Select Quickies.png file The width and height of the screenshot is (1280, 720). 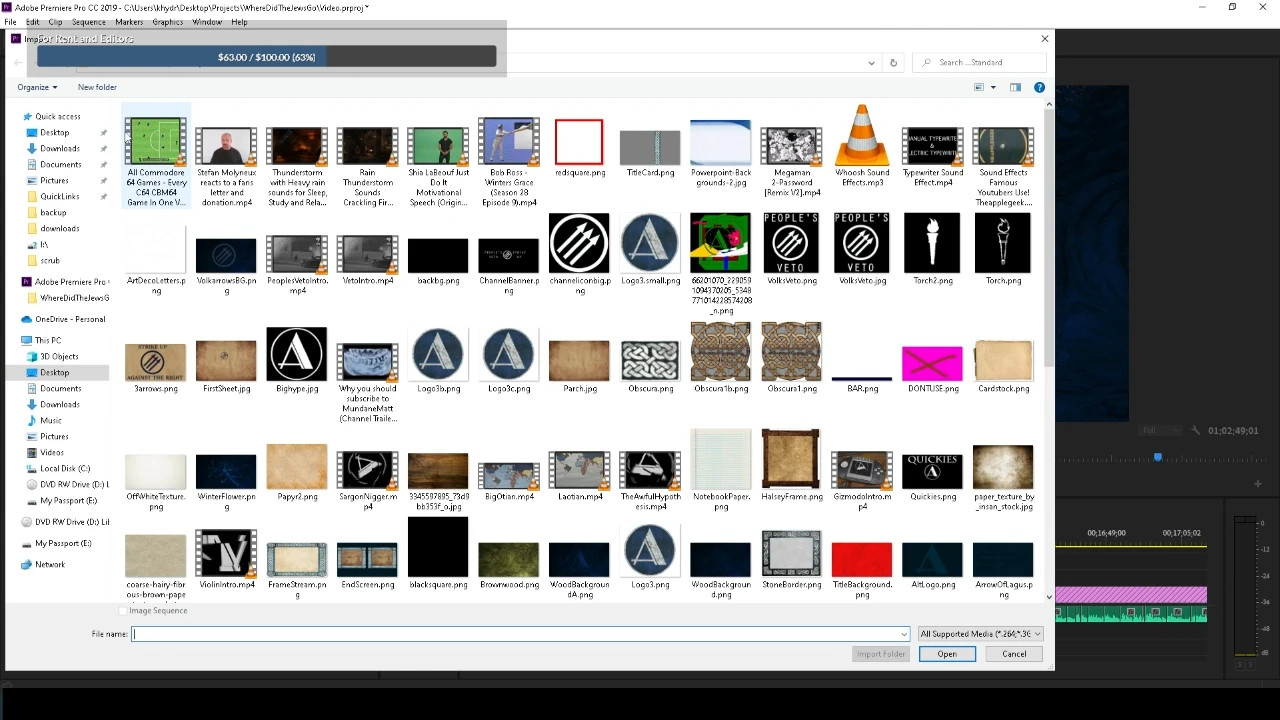(x=933, y=476)
